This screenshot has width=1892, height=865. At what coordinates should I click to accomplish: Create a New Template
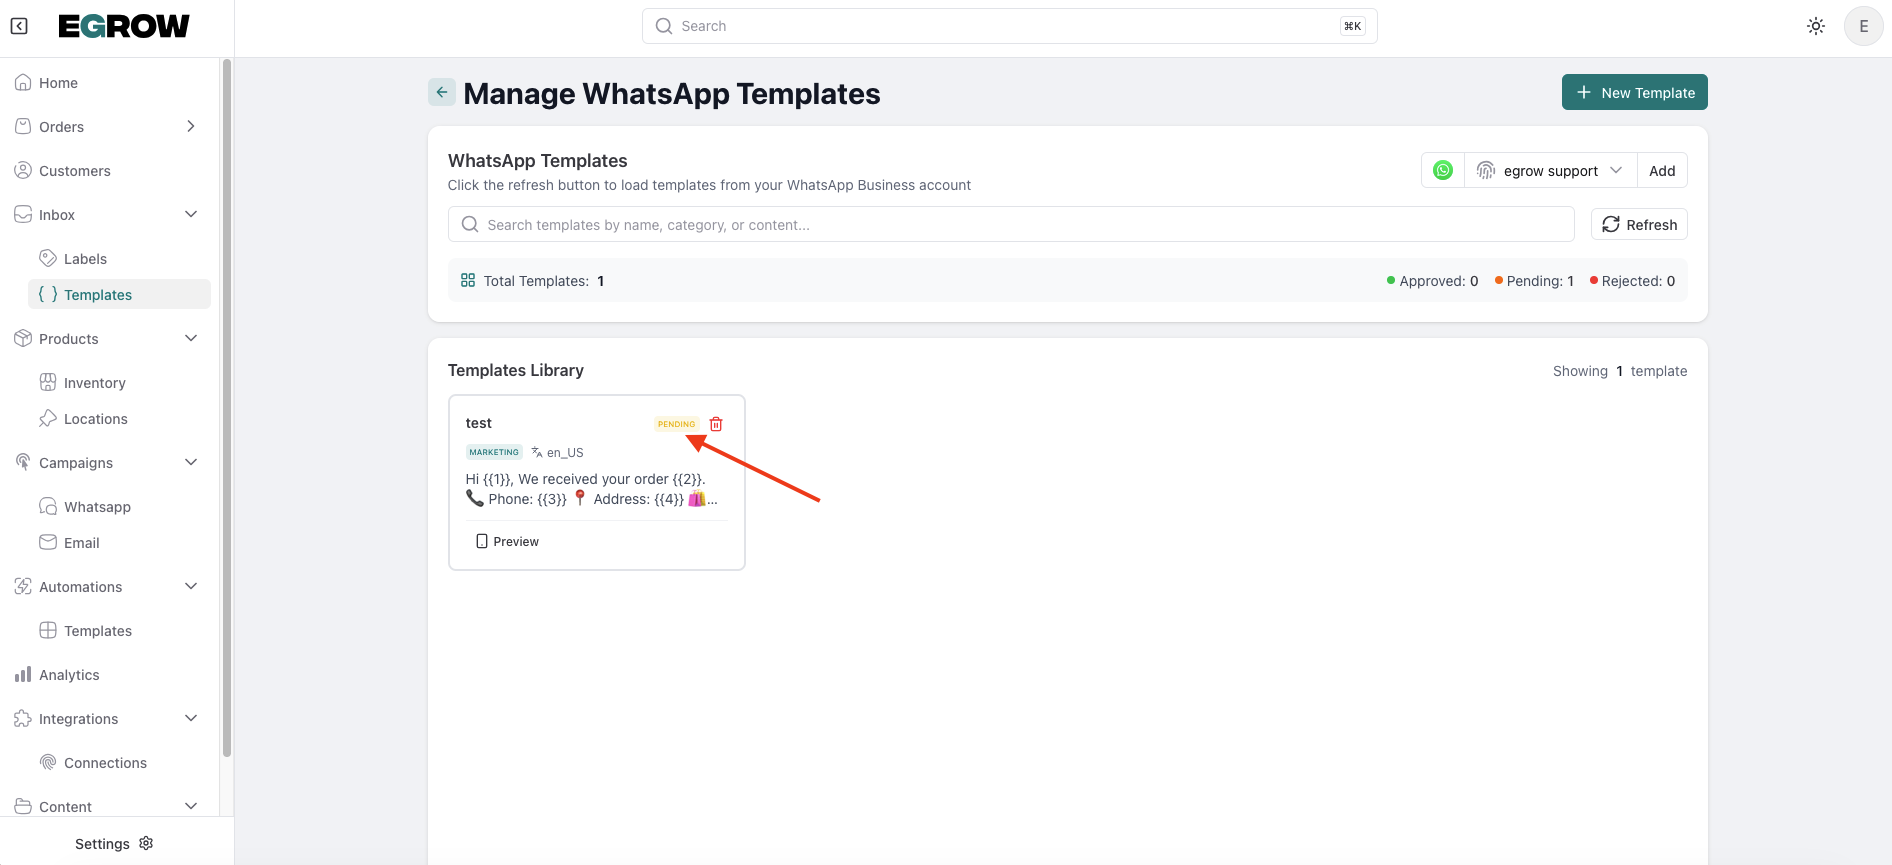(1634, 92)
